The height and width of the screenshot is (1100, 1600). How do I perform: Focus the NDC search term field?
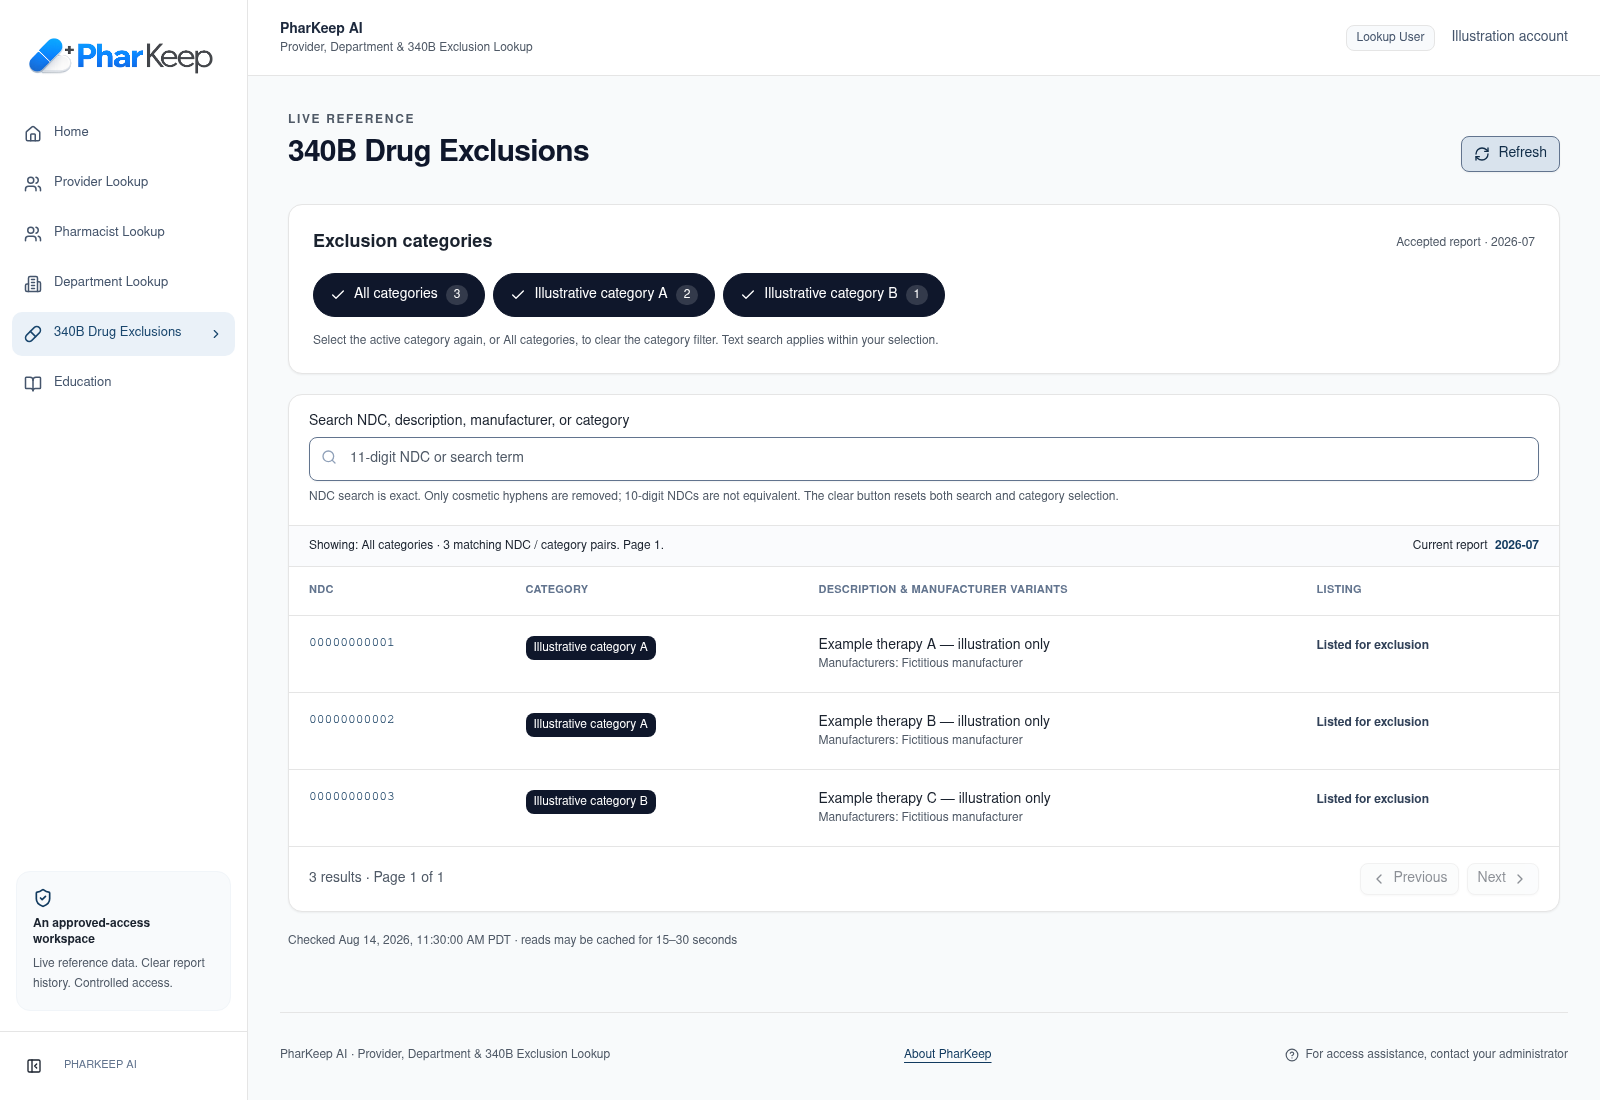click(x=924, y=459)
